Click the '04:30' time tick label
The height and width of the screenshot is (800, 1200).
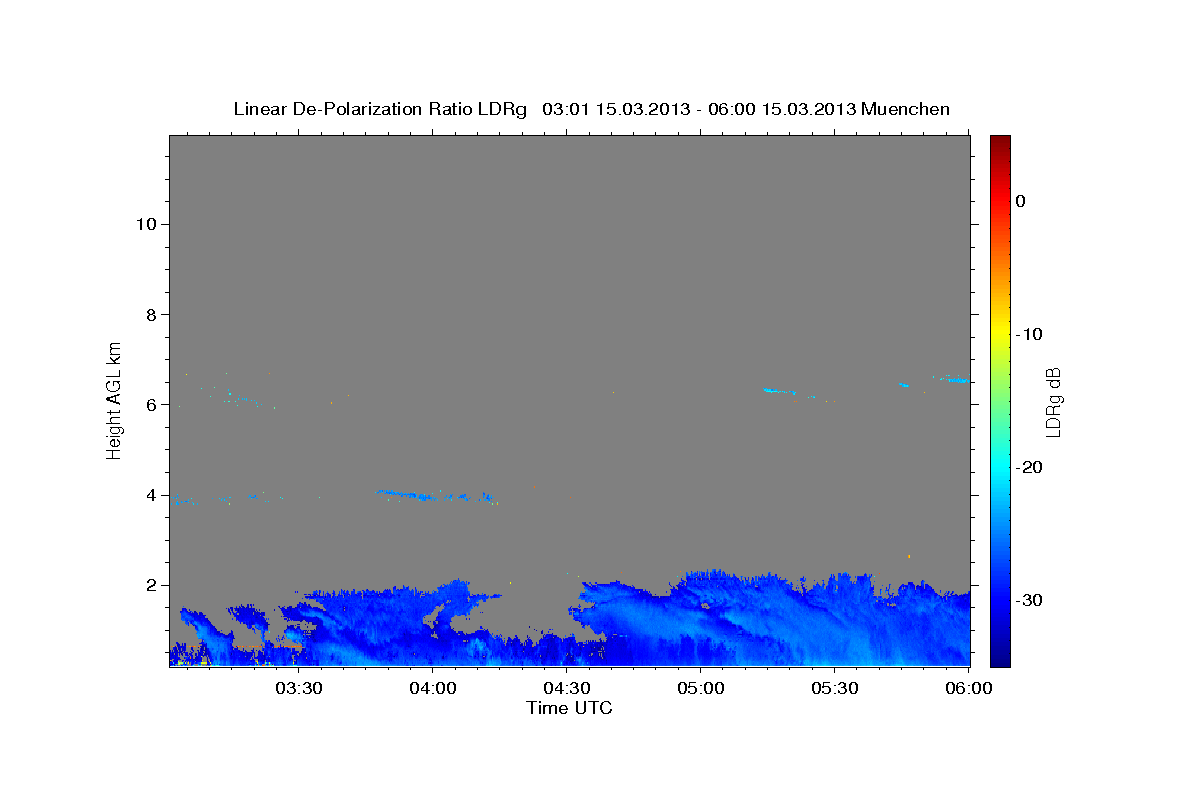coord(566,689)
